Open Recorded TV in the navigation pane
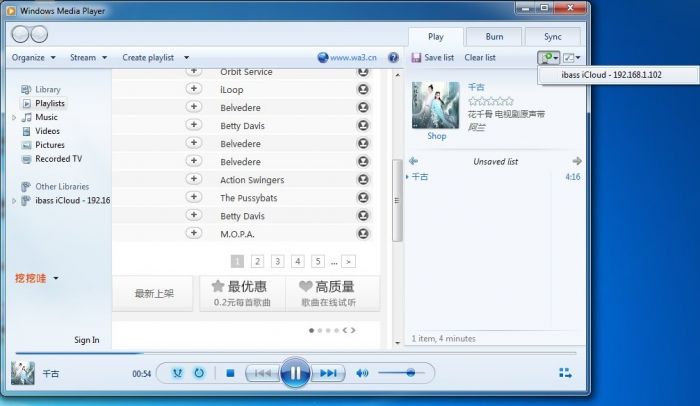 pyautogui.click(x=52, y=159)
